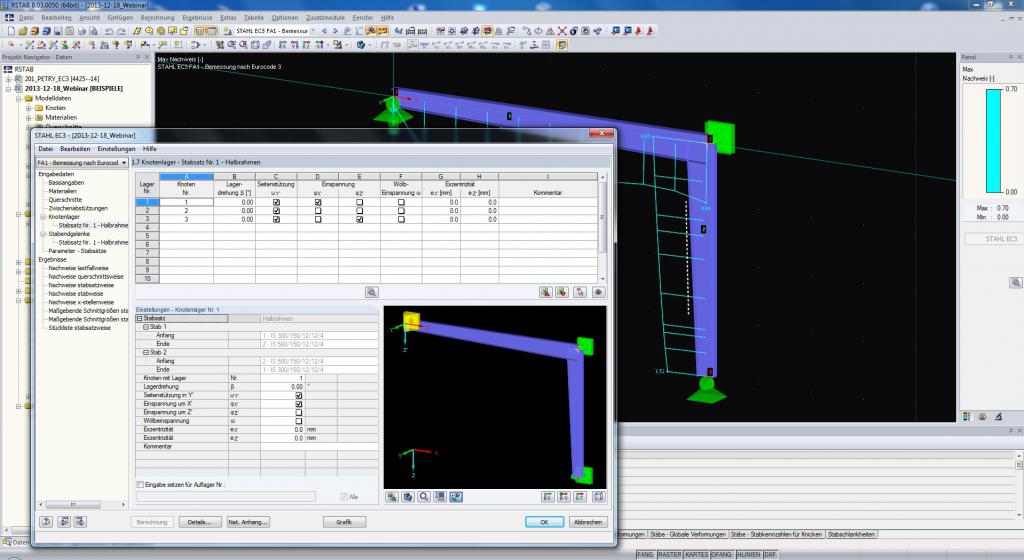
Task: Click the cyan color scale bar in Panel
Action: 994,140
